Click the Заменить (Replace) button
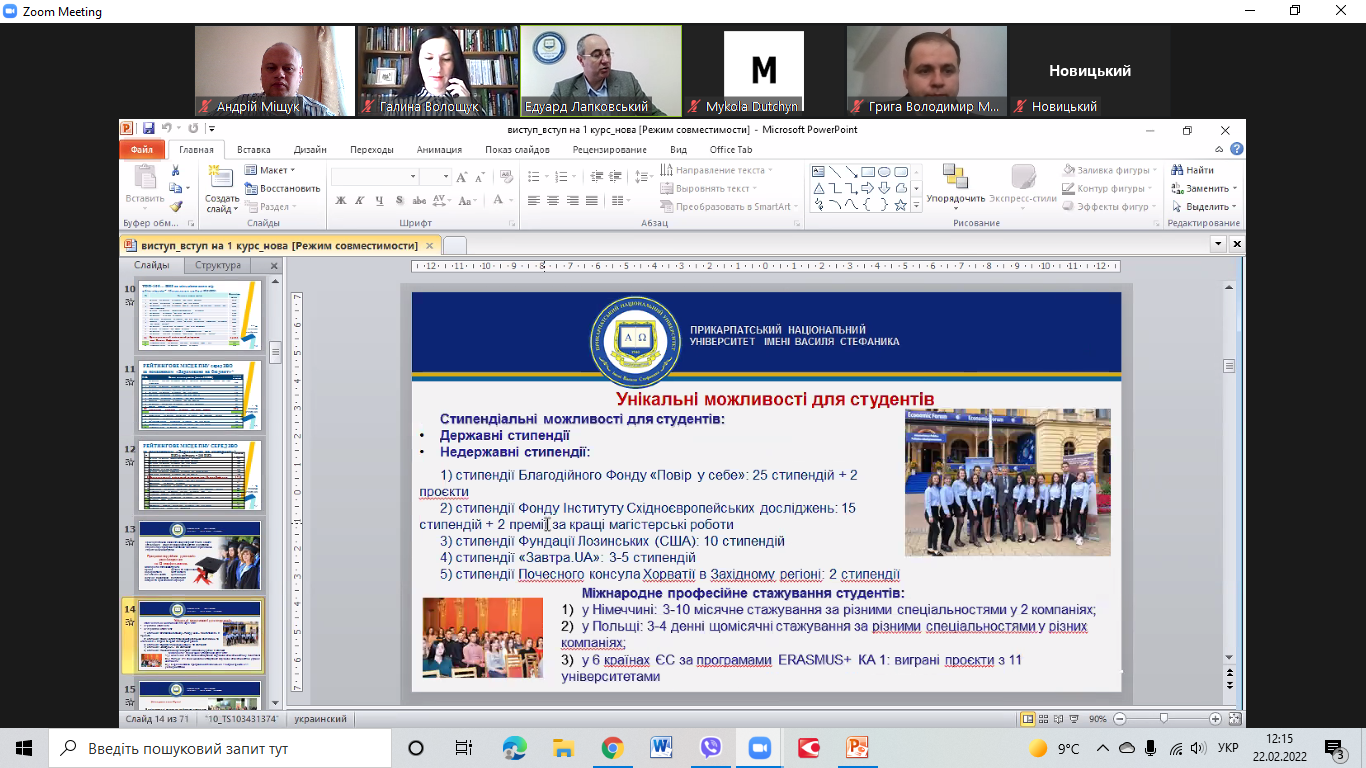The height and width of the screenshot is (768, 1366). pyautogui.click(x=1206, y=188)
